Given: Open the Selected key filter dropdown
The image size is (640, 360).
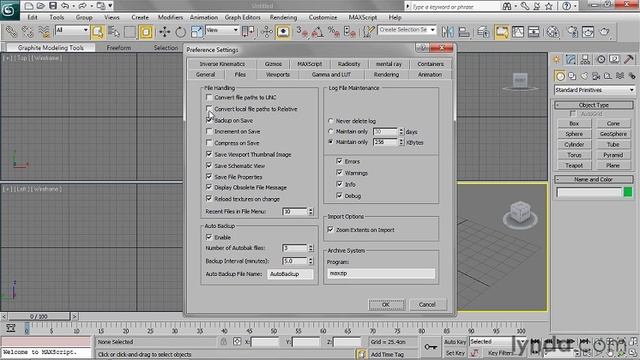Looking at the screenshot, I should coord(498,342).
